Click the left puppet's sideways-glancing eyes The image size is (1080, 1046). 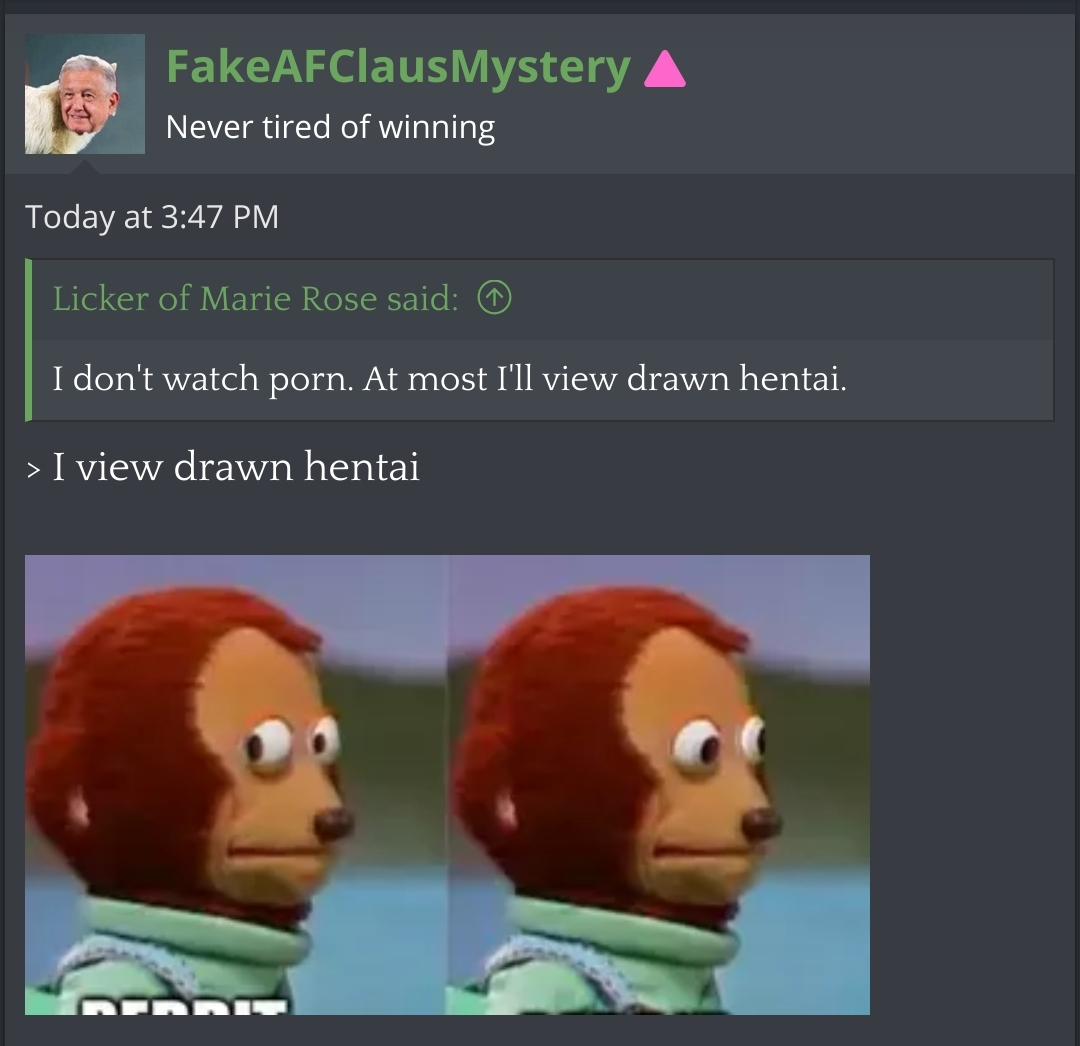tap(291, 744)
